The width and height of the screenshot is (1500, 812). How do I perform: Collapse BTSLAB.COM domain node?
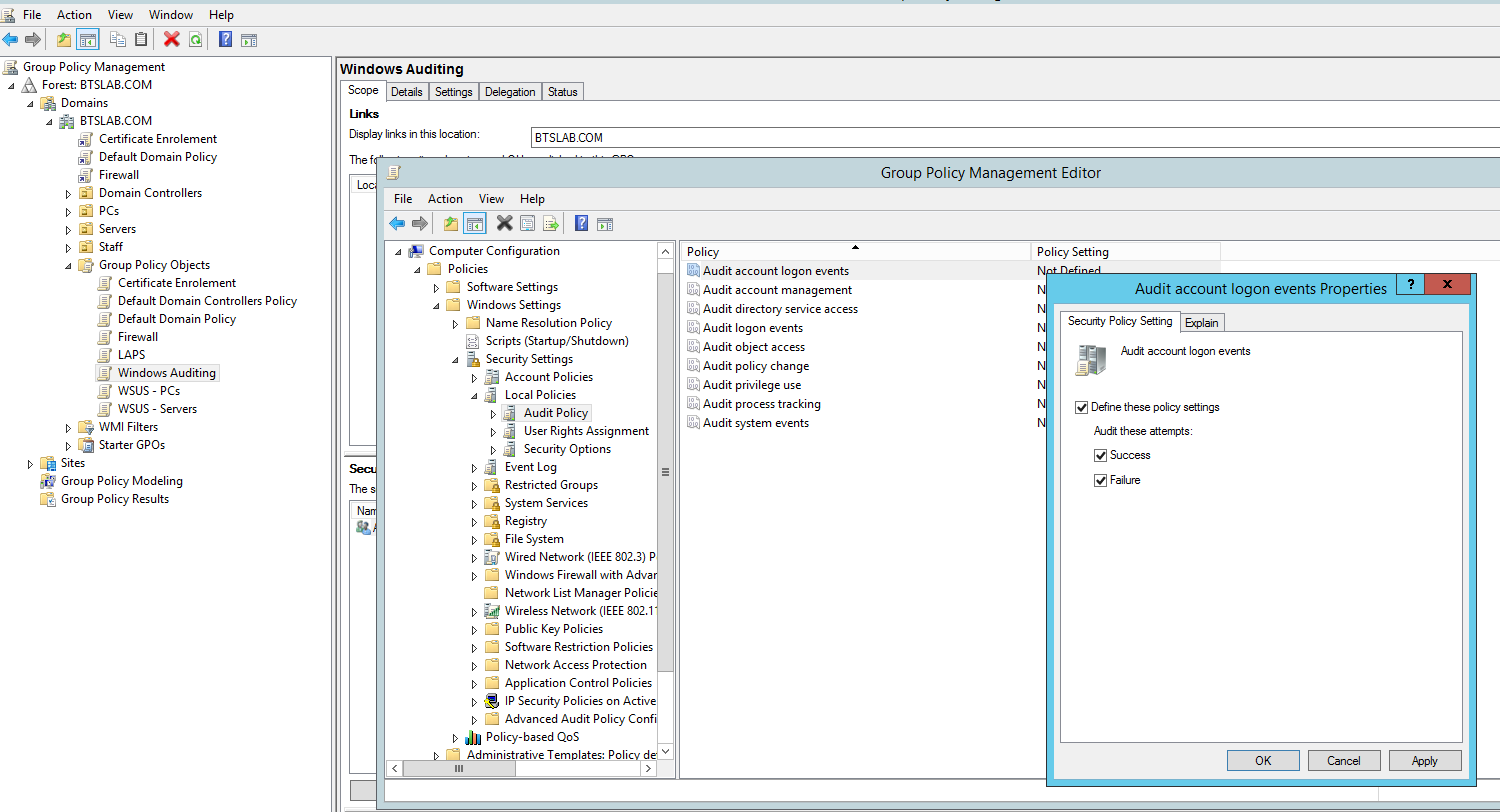(x=49, y=121)
